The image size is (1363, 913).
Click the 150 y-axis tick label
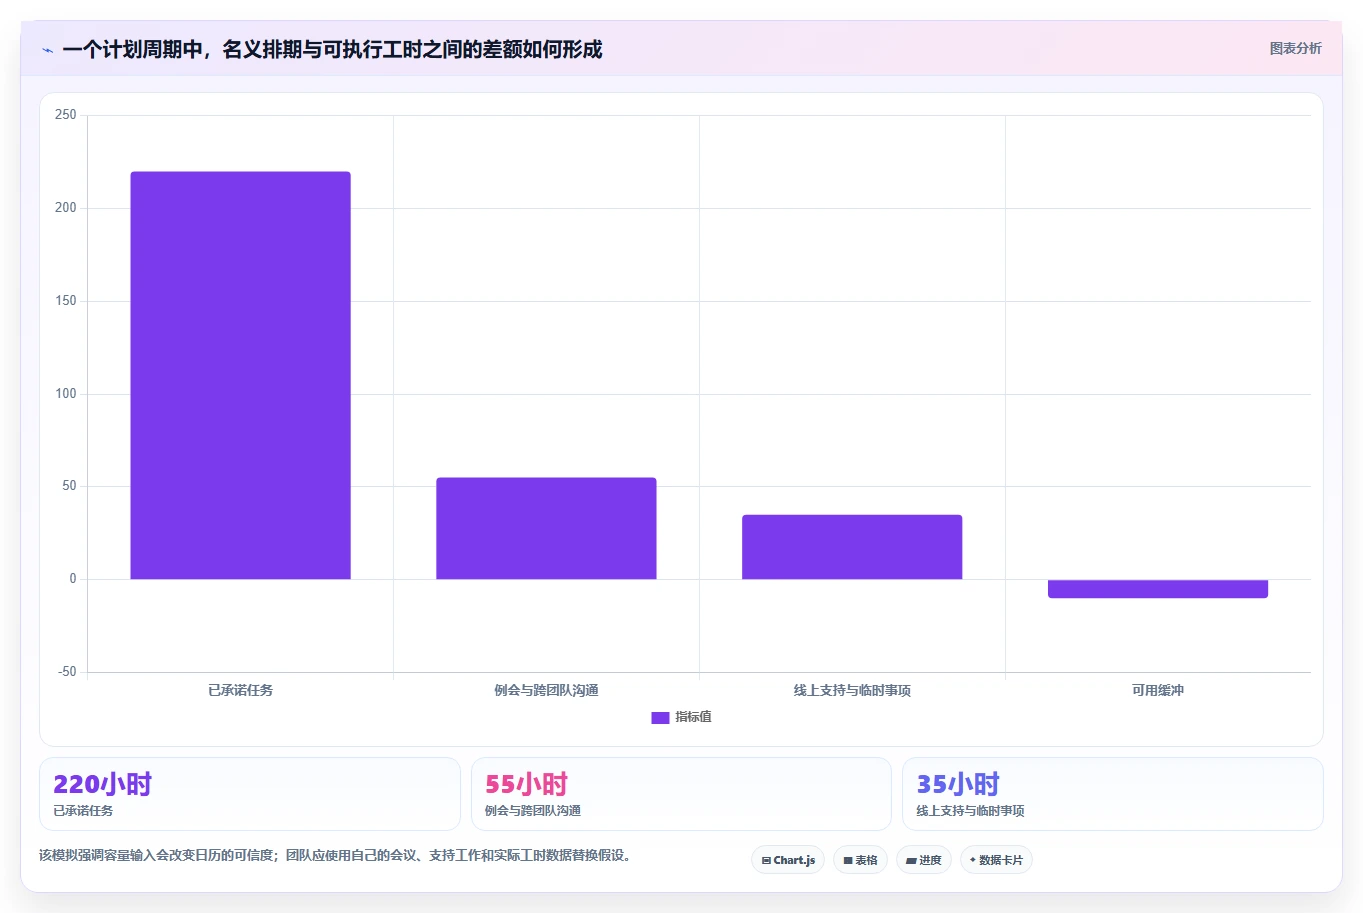tap(66, 301)
